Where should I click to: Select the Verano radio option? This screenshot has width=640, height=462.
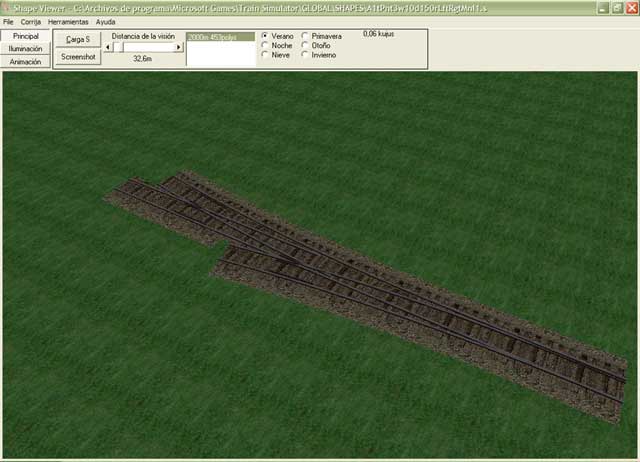(265, 36)
